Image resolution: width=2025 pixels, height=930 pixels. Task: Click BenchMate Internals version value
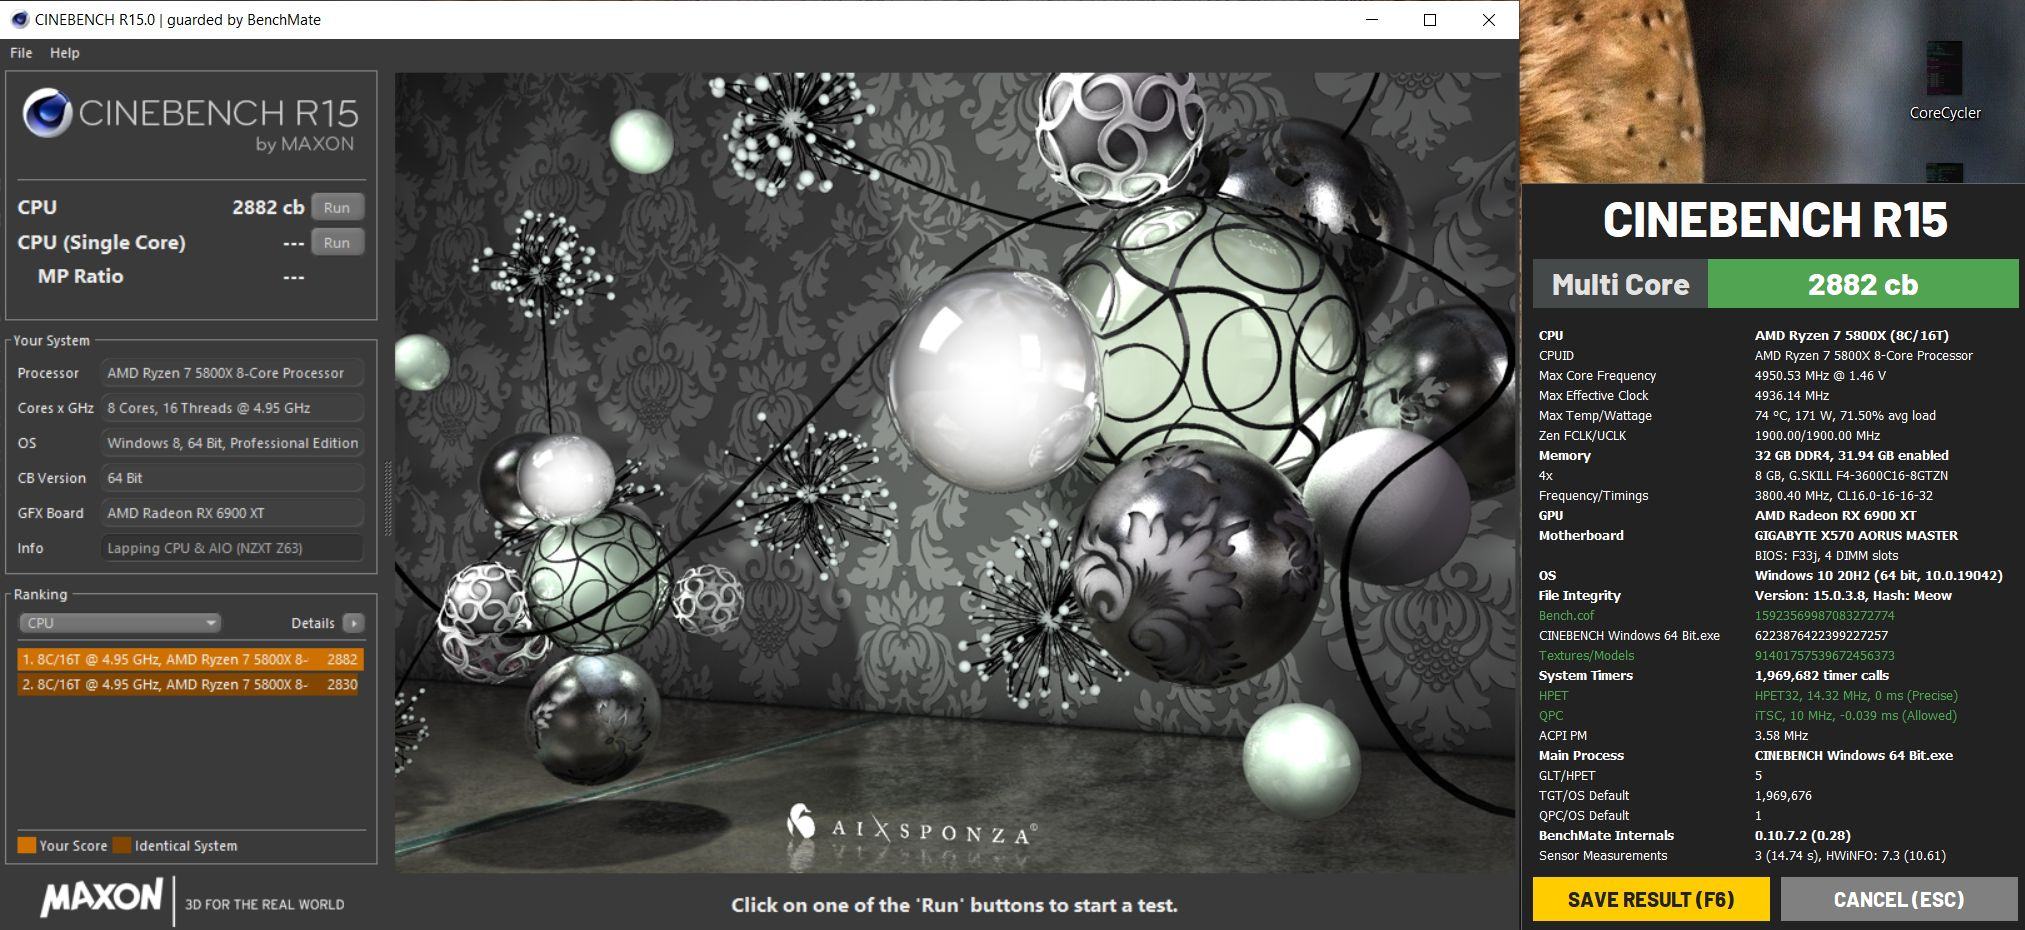(1803, 836)
